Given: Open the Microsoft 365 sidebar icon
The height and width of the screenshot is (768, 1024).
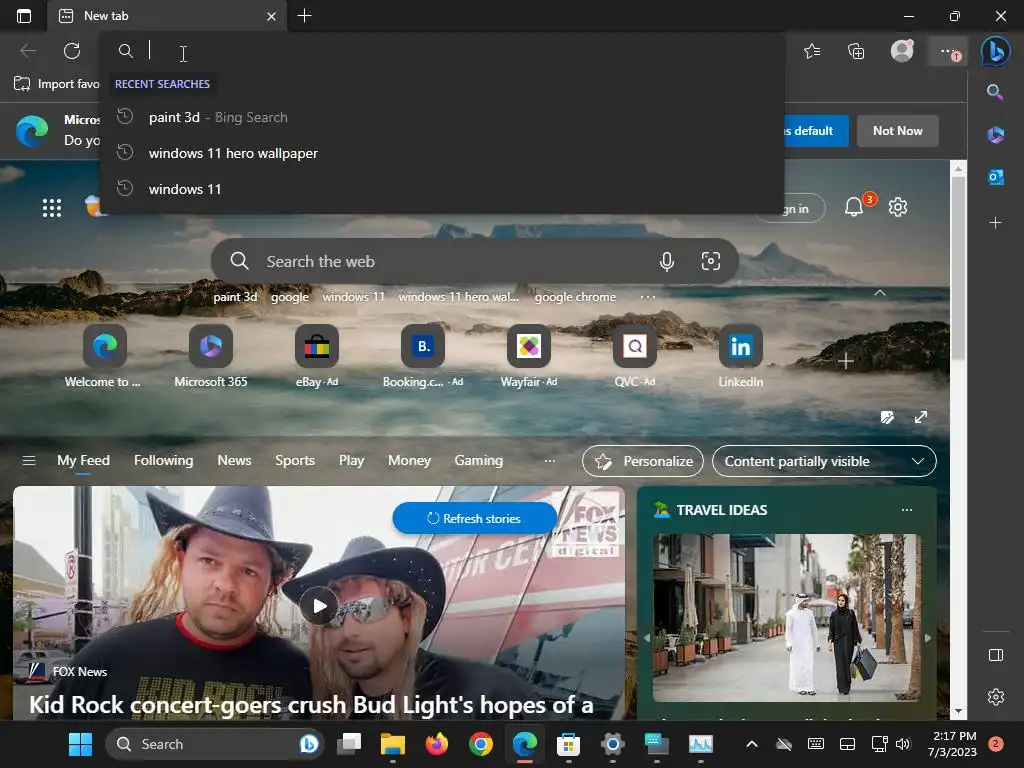Looking at the screenshot, I should click(995, 135).
